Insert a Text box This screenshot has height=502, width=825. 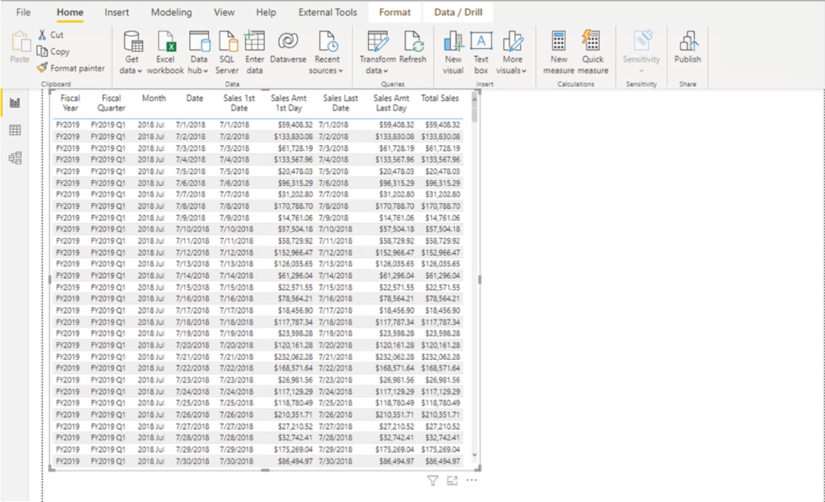[481, 41]
